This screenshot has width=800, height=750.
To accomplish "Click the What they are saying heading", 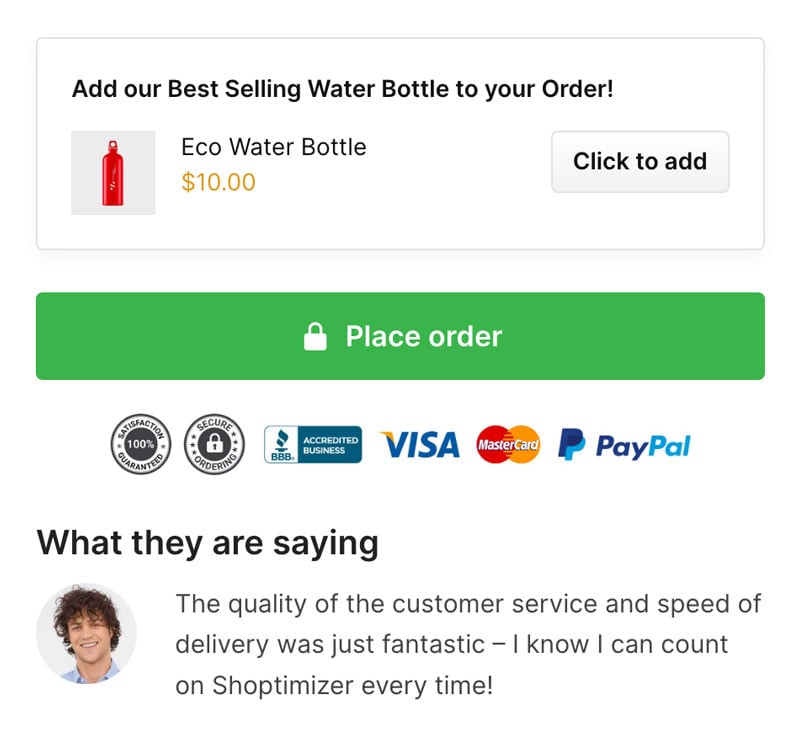I will pyautogui.click(x=208, y=543).
